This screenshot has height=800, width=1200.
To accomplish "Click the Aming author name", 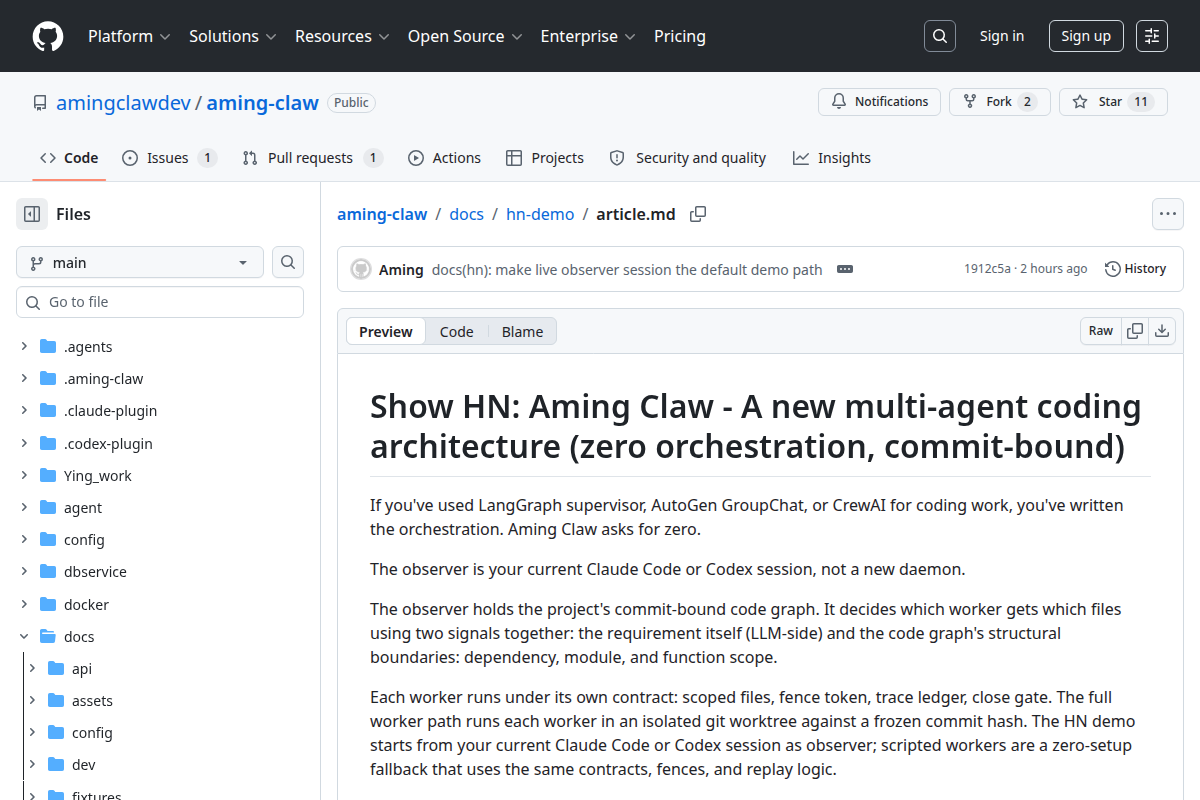I will pyautogui.click(x=401, y=269).
